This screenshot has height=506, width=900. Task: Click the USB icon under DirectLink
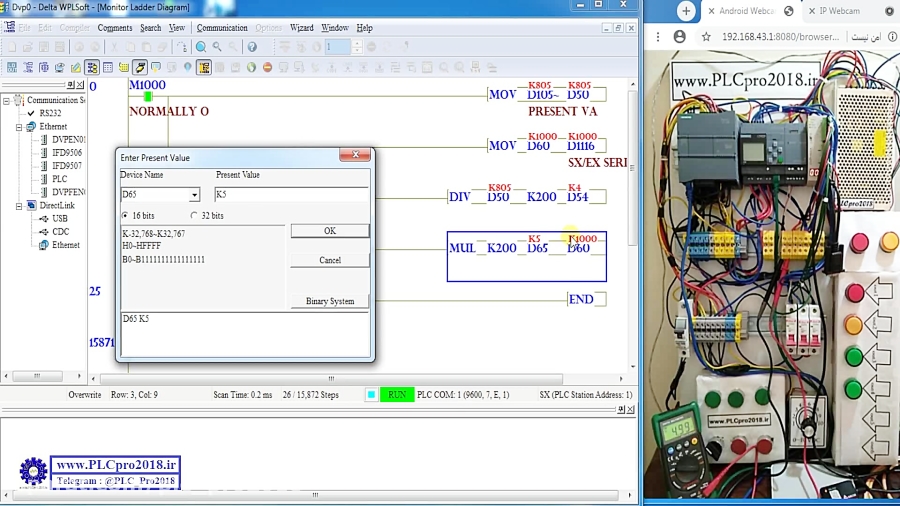coord(45,218)
